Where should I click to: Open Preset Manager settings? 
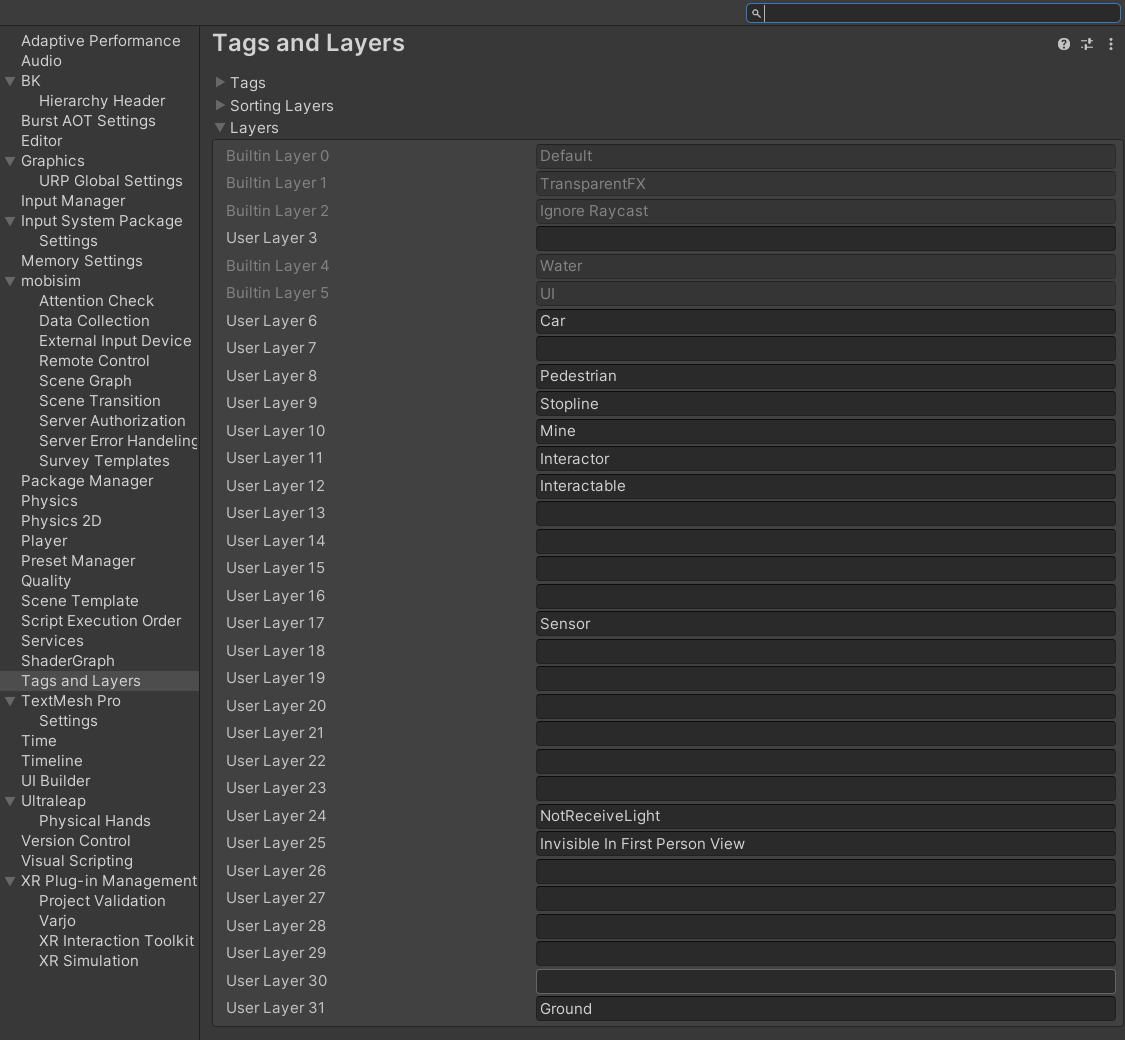78,562
